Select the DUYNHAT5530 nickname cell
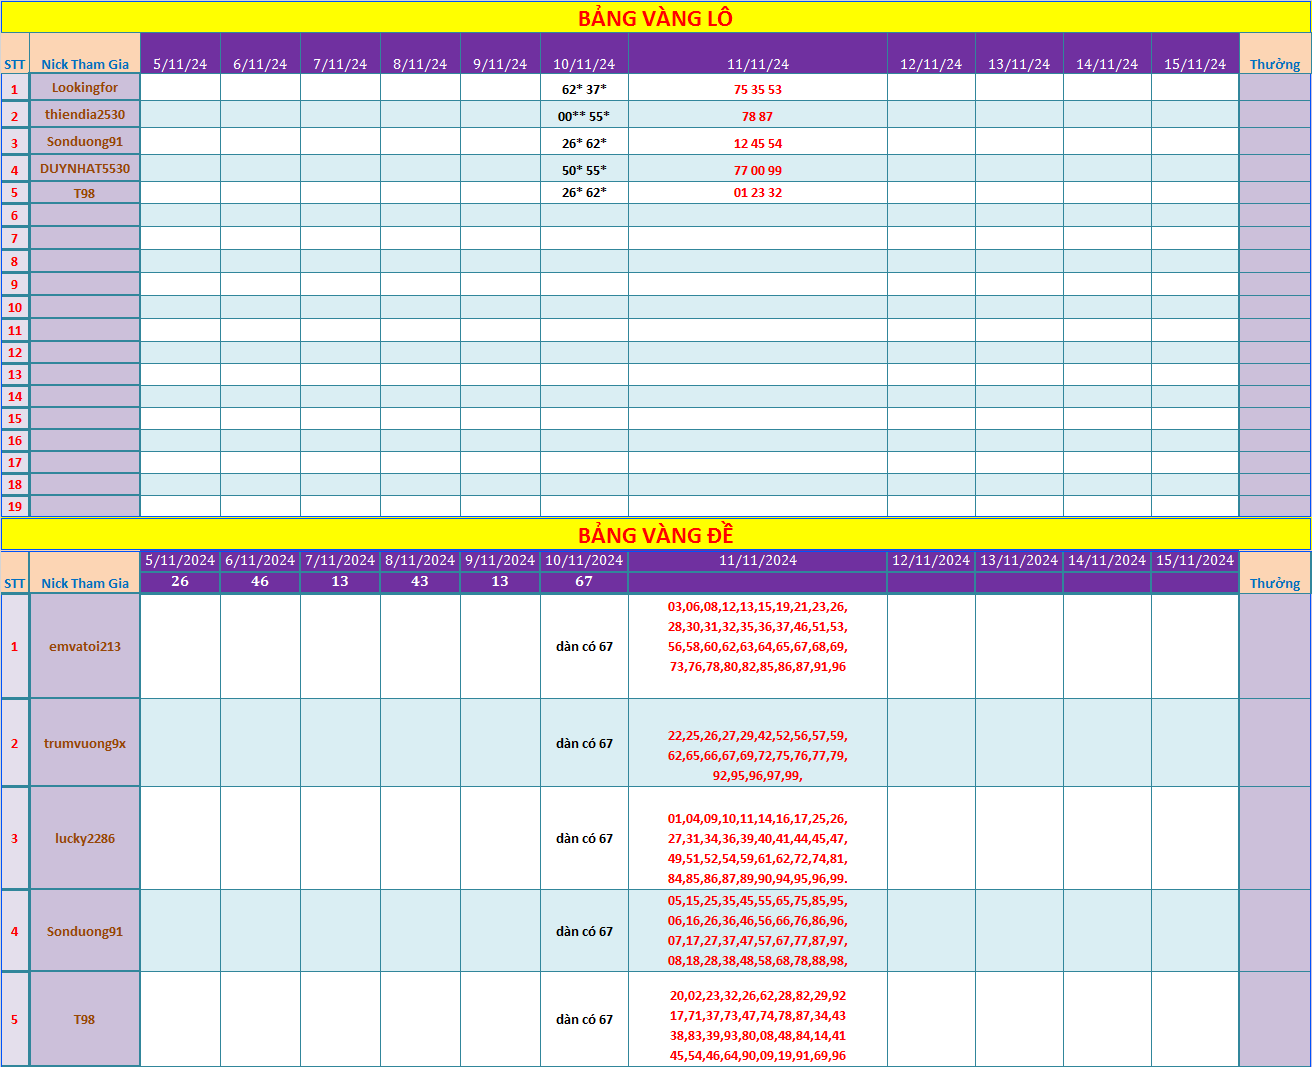The image size is (1312, 1067). (x=85, y=168)
